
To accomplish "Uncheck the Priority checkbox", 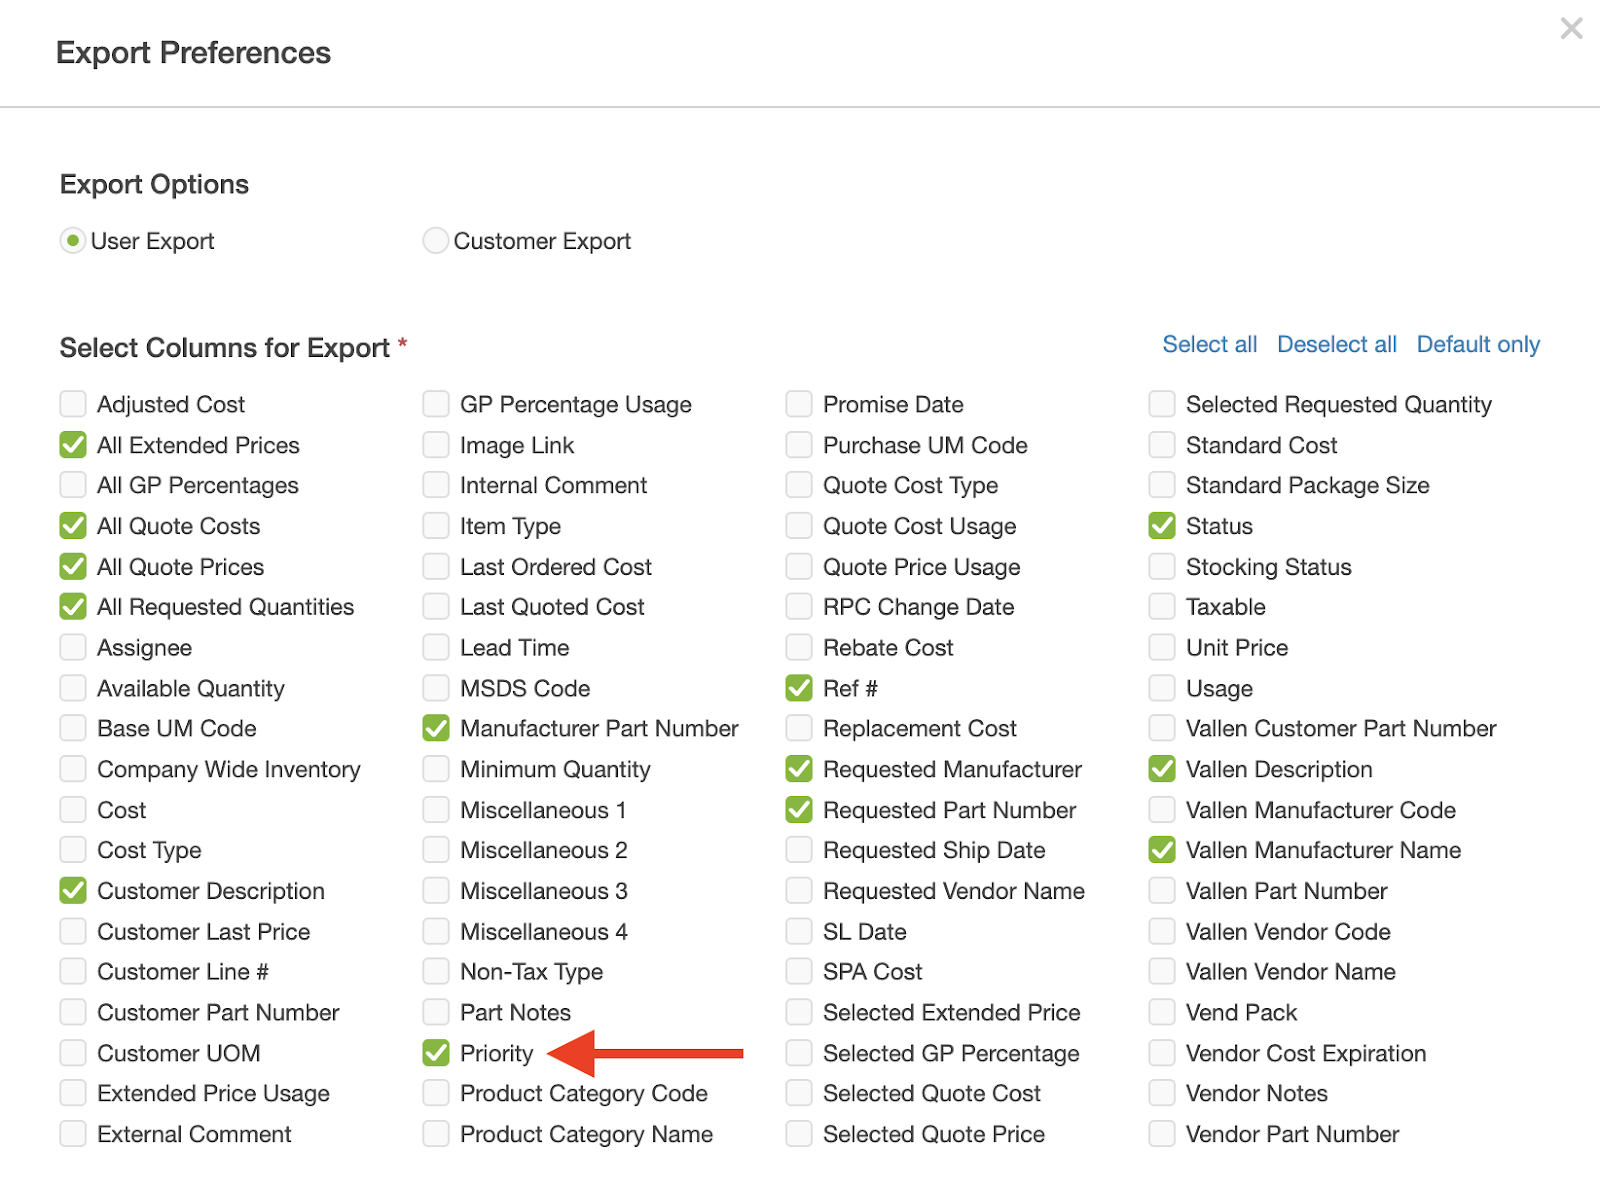I will pos(436,1053).
